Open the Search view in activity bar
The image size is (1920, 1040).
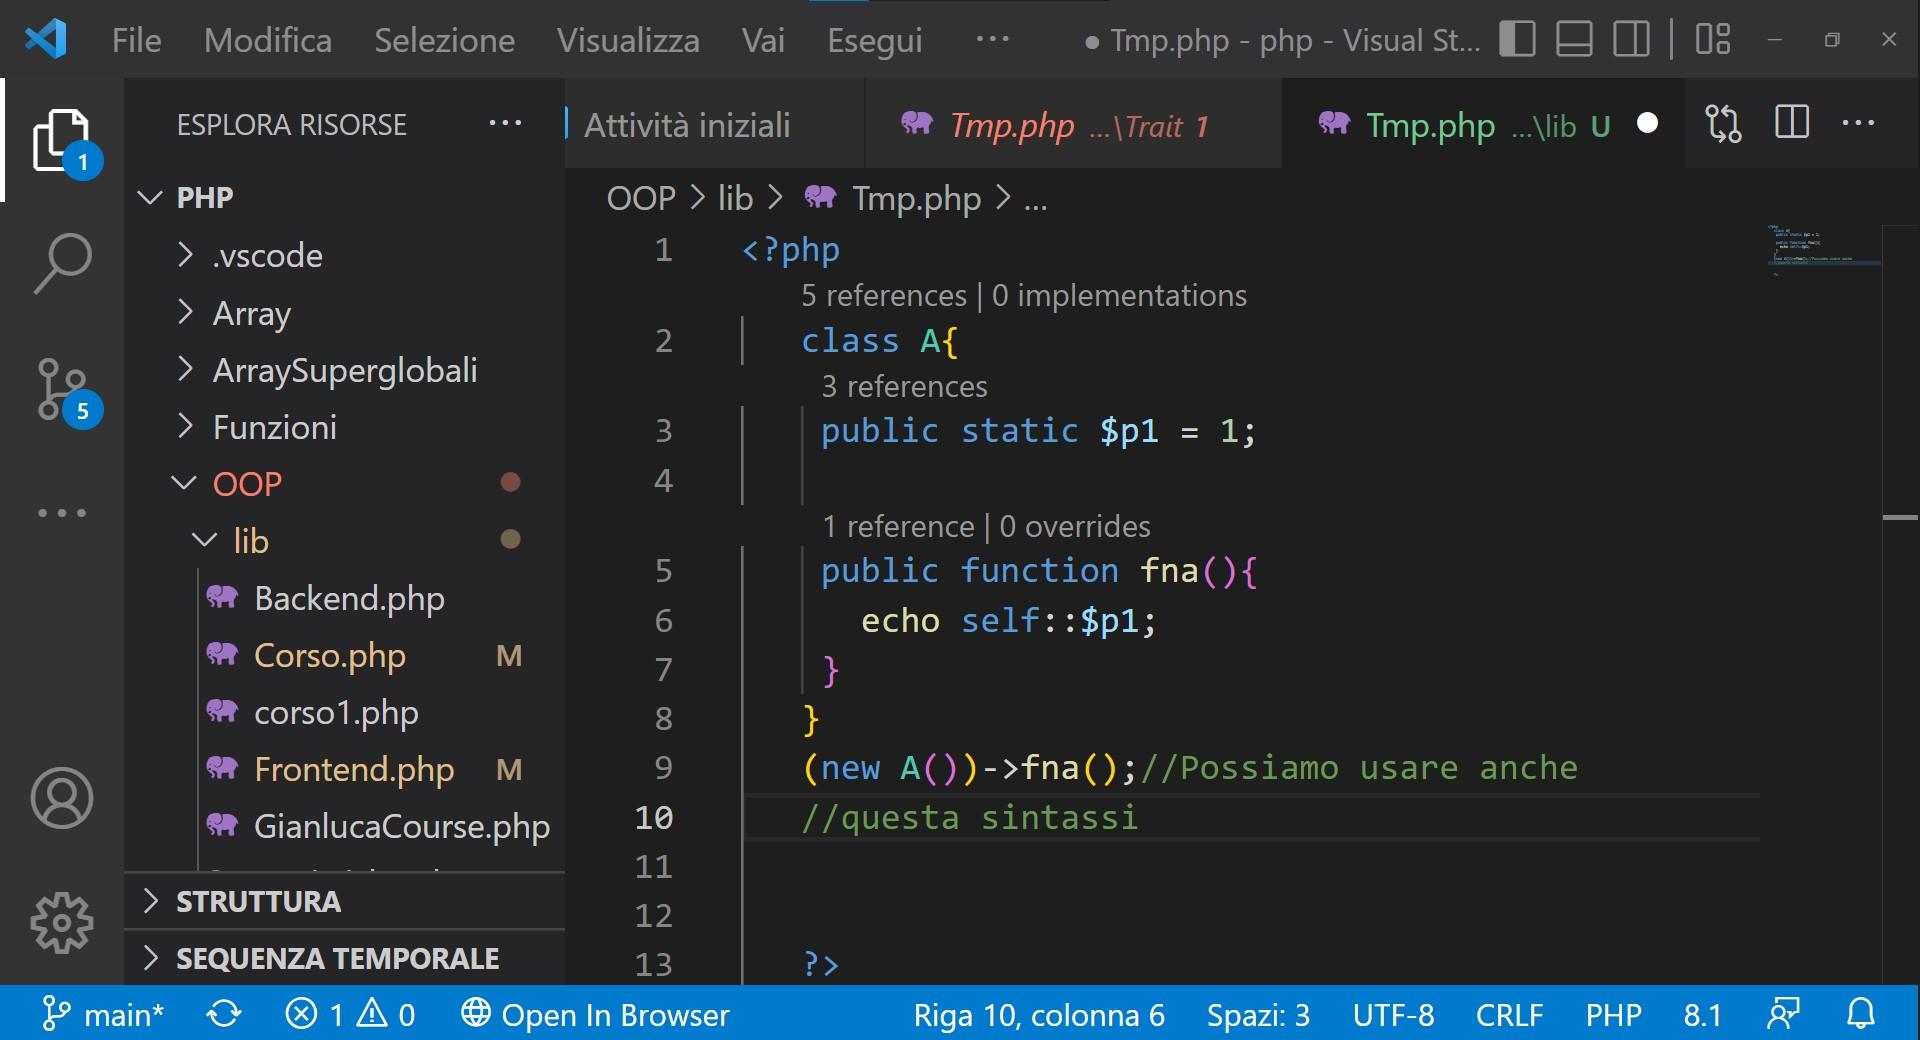(62, 263)
